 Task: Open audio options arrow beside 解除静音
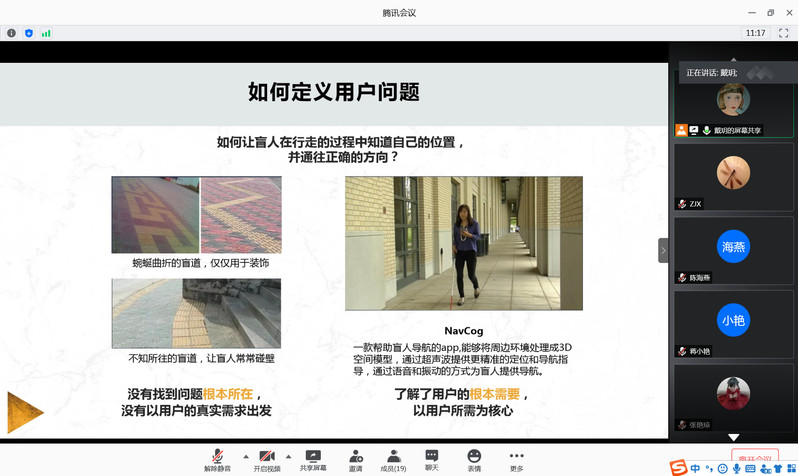pyautogui.click(x=241, y=455)
